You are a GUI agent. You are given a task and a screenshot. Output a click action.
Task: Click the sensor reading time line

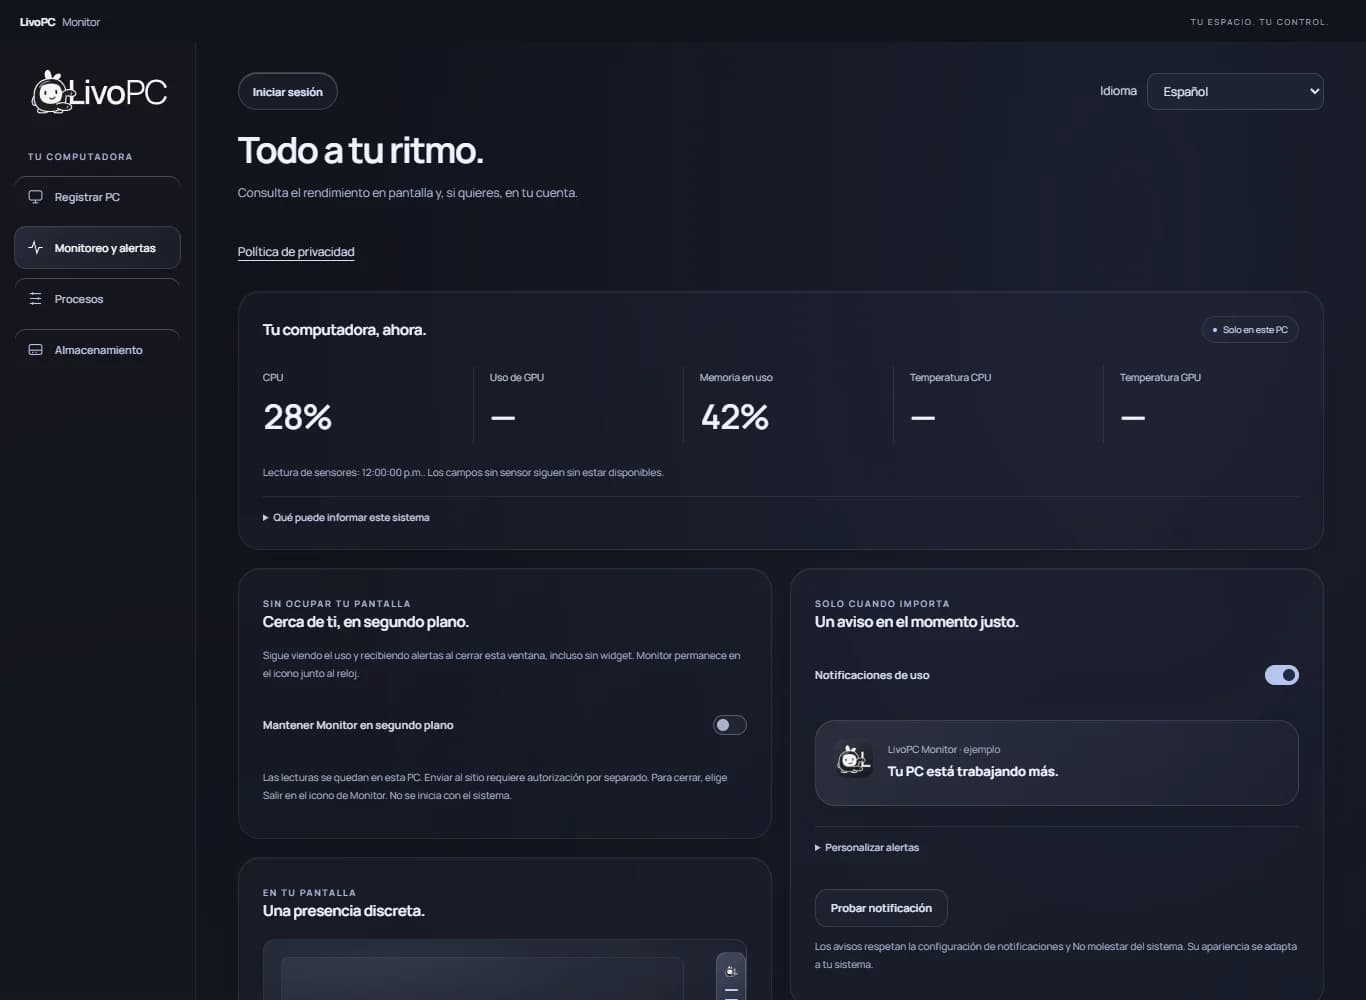463,472
